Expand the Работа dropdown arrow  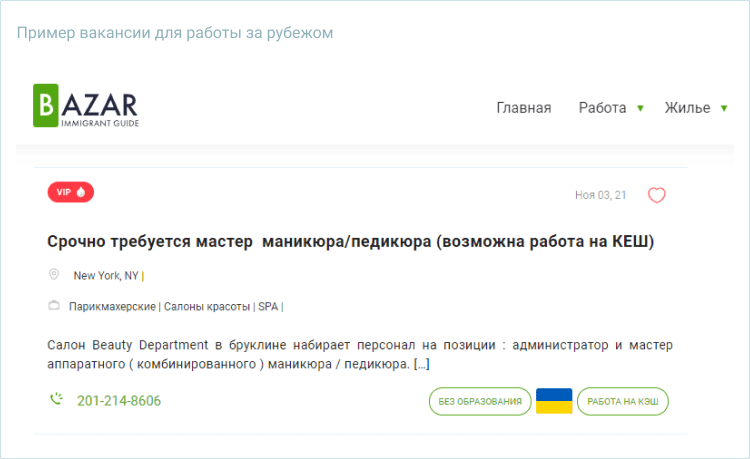click(x=640, y=109)
